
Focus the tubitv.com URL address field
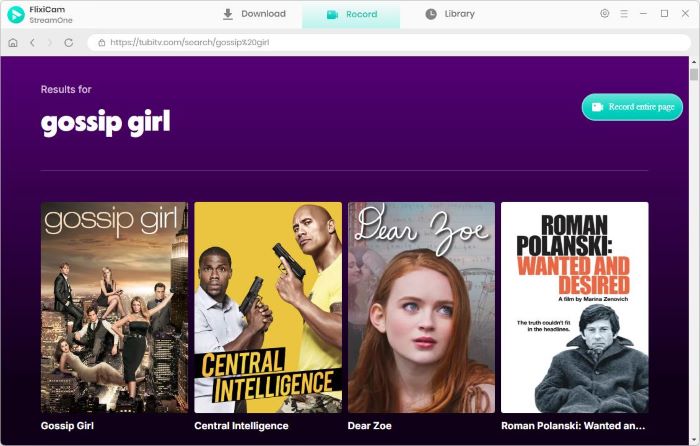coord(389,42)
